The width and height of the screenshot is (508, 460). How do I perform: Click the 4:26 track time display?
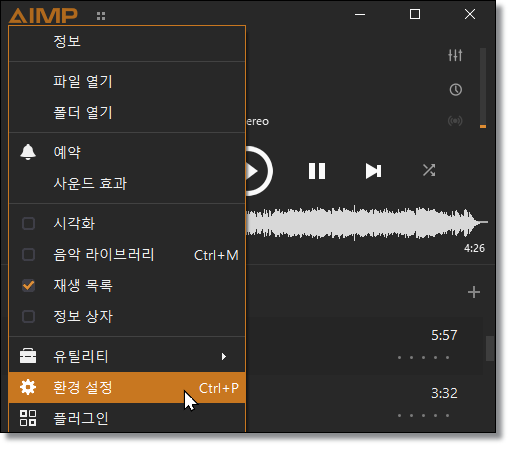(474, 248)
